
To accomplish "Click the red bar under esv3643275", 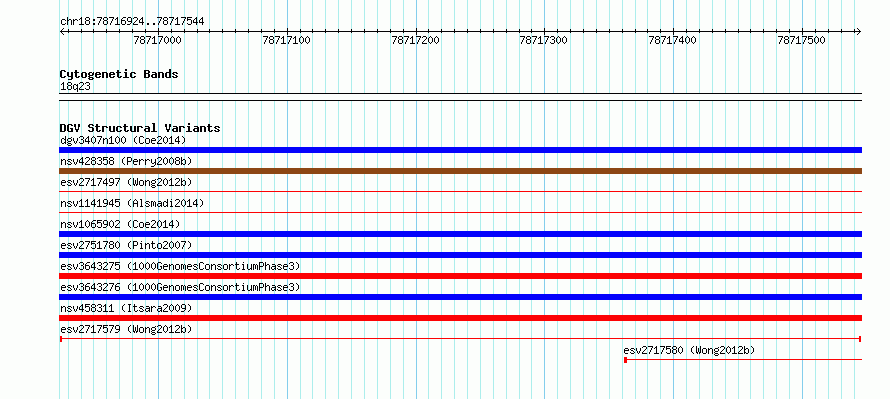I will click(460, 276).
